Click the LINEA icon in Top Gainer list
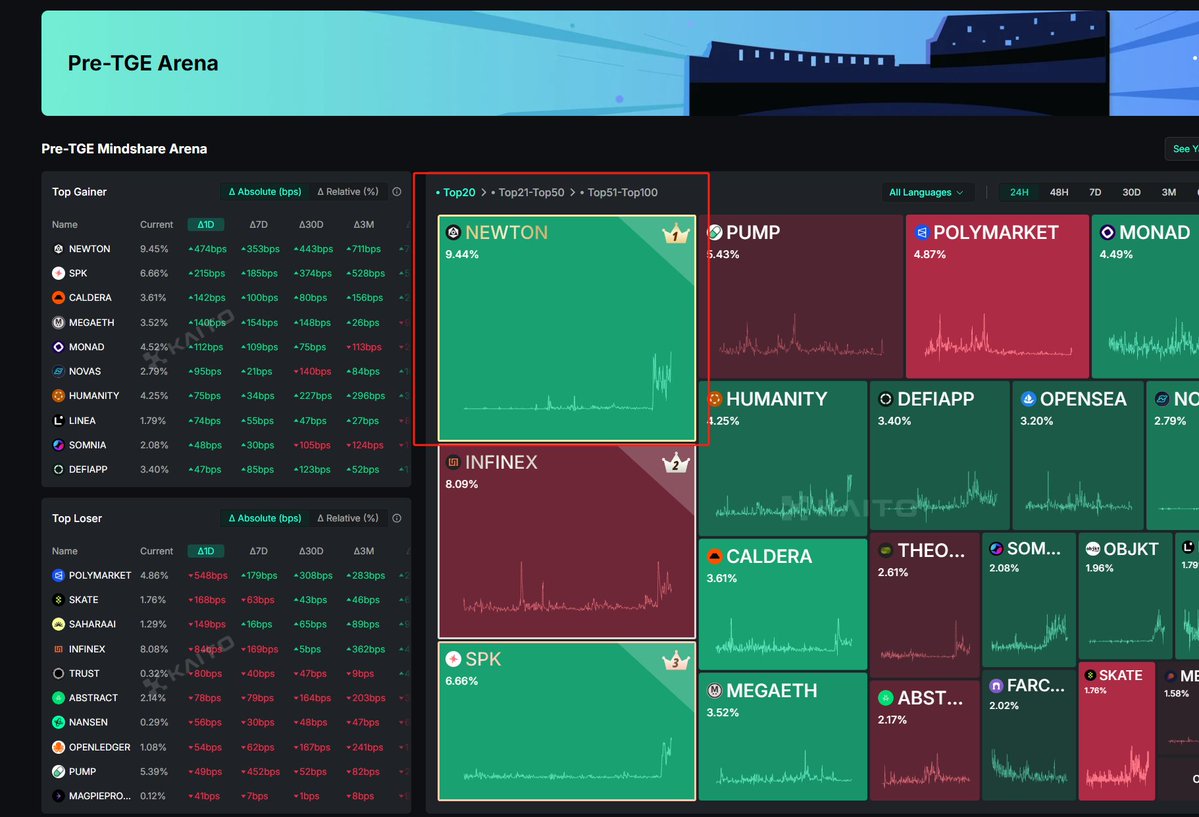 click(58, 420)
